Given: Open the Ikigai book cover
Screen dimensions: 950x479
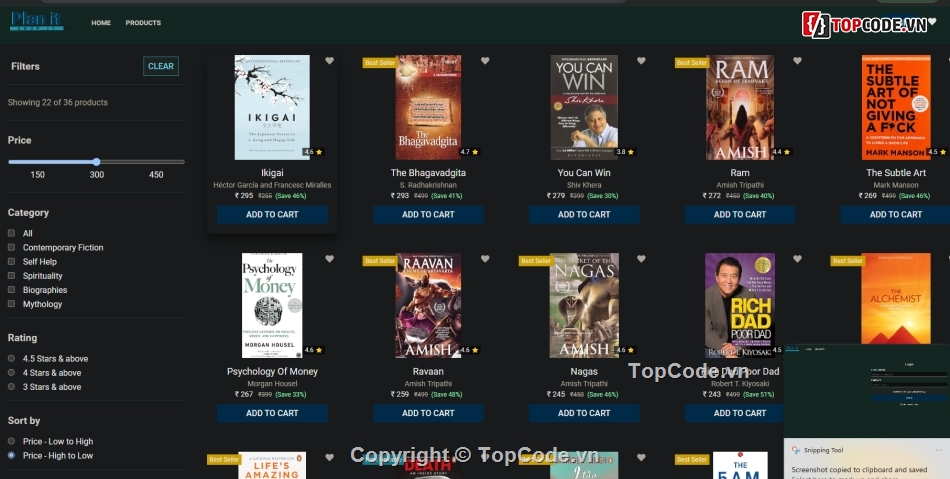Looking at the screenshot, I should click(272, 107).
